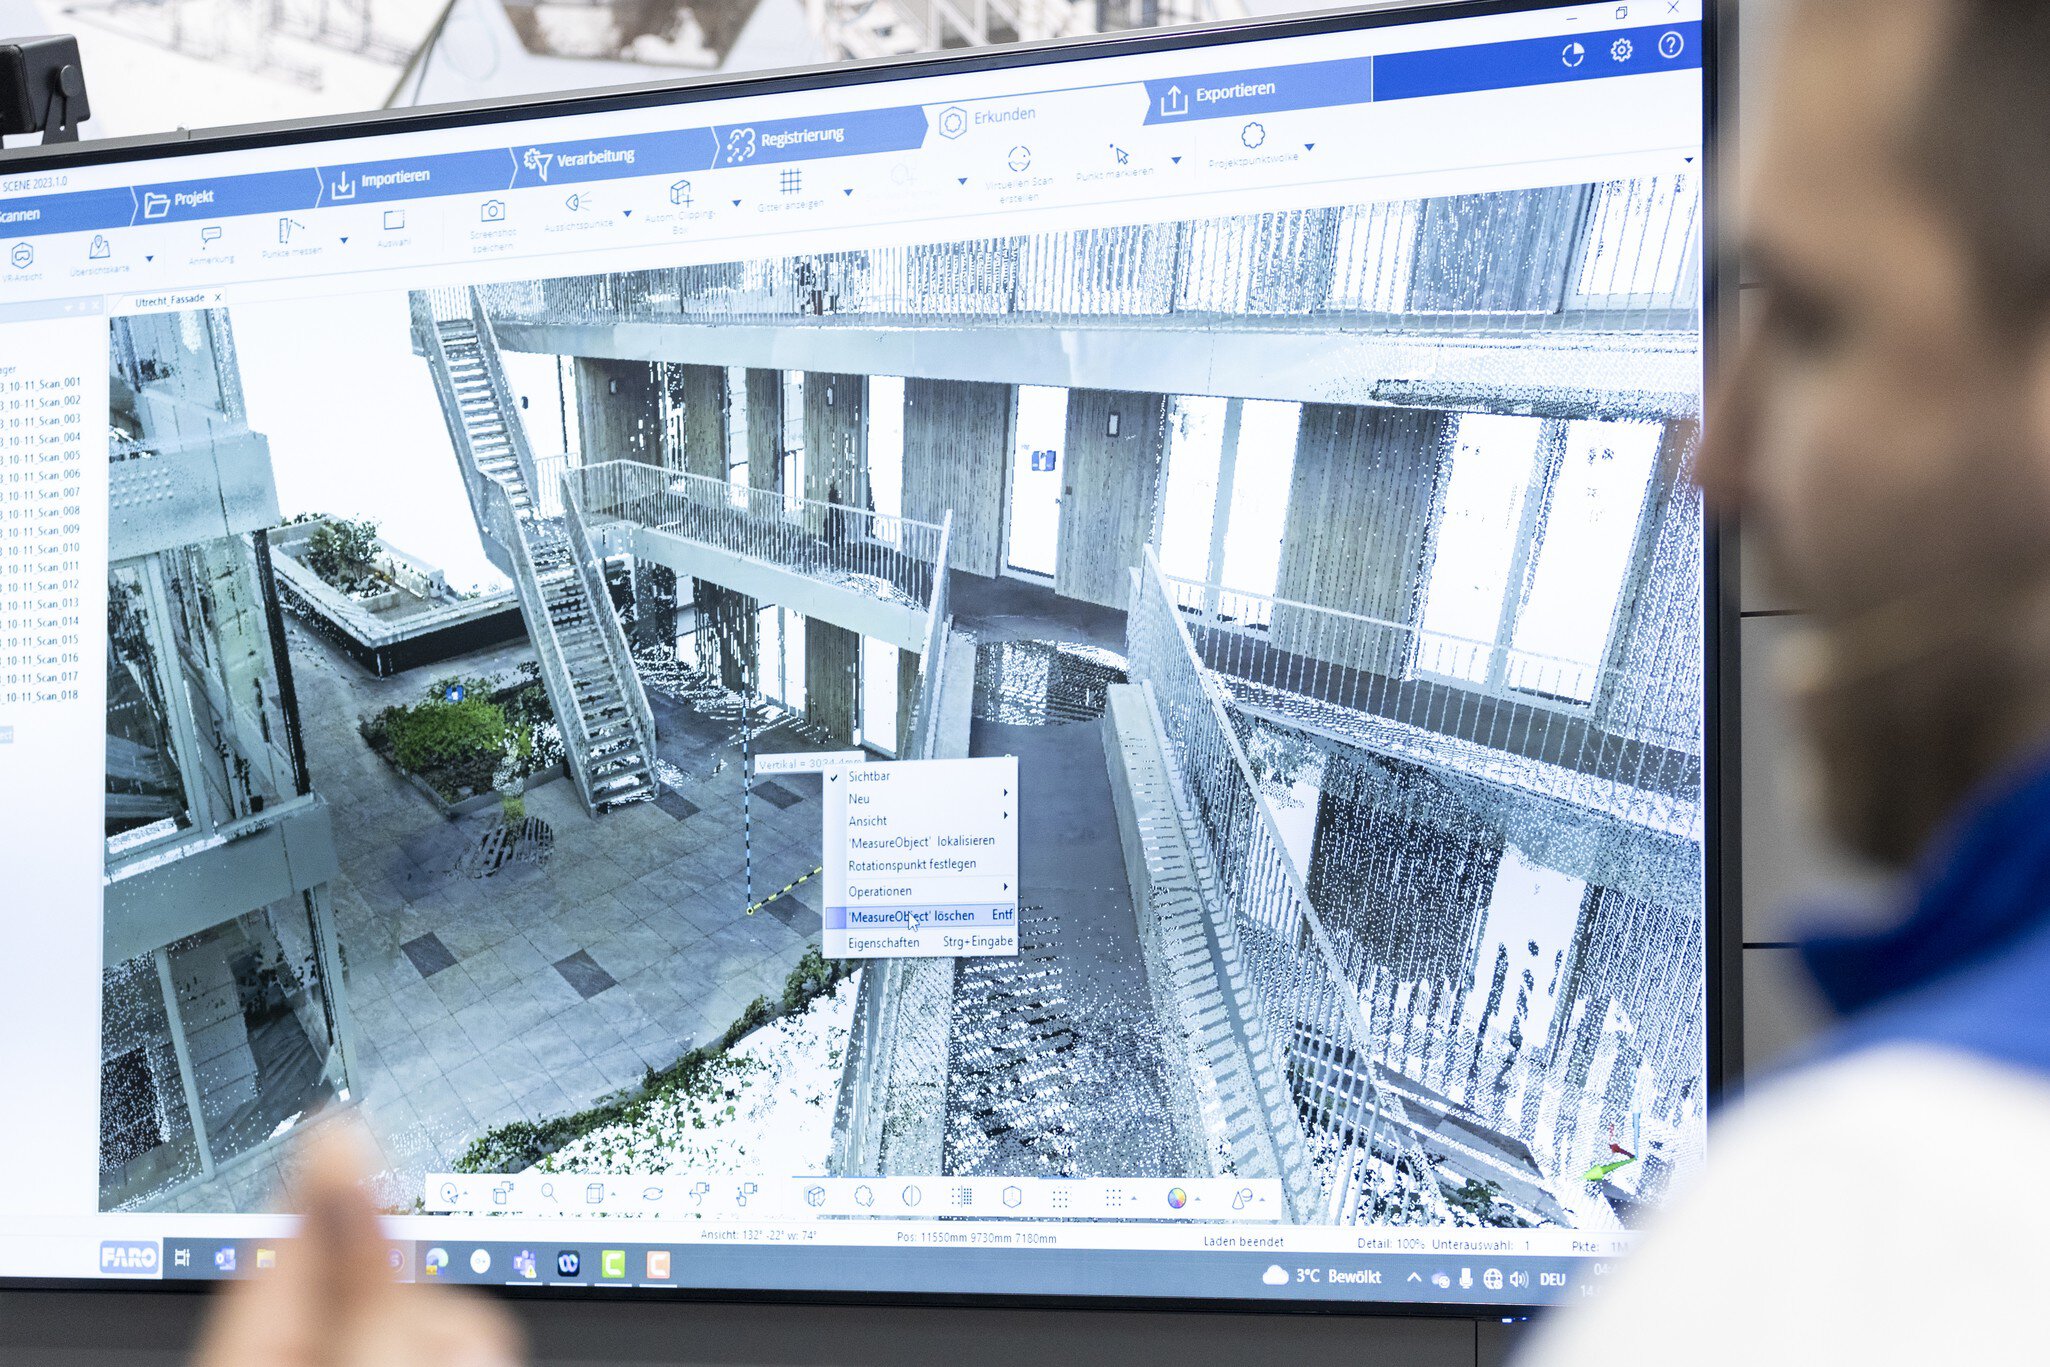
Task: Expand the Übersichtskarte dropdown arrow
Action: click(150, 259)
